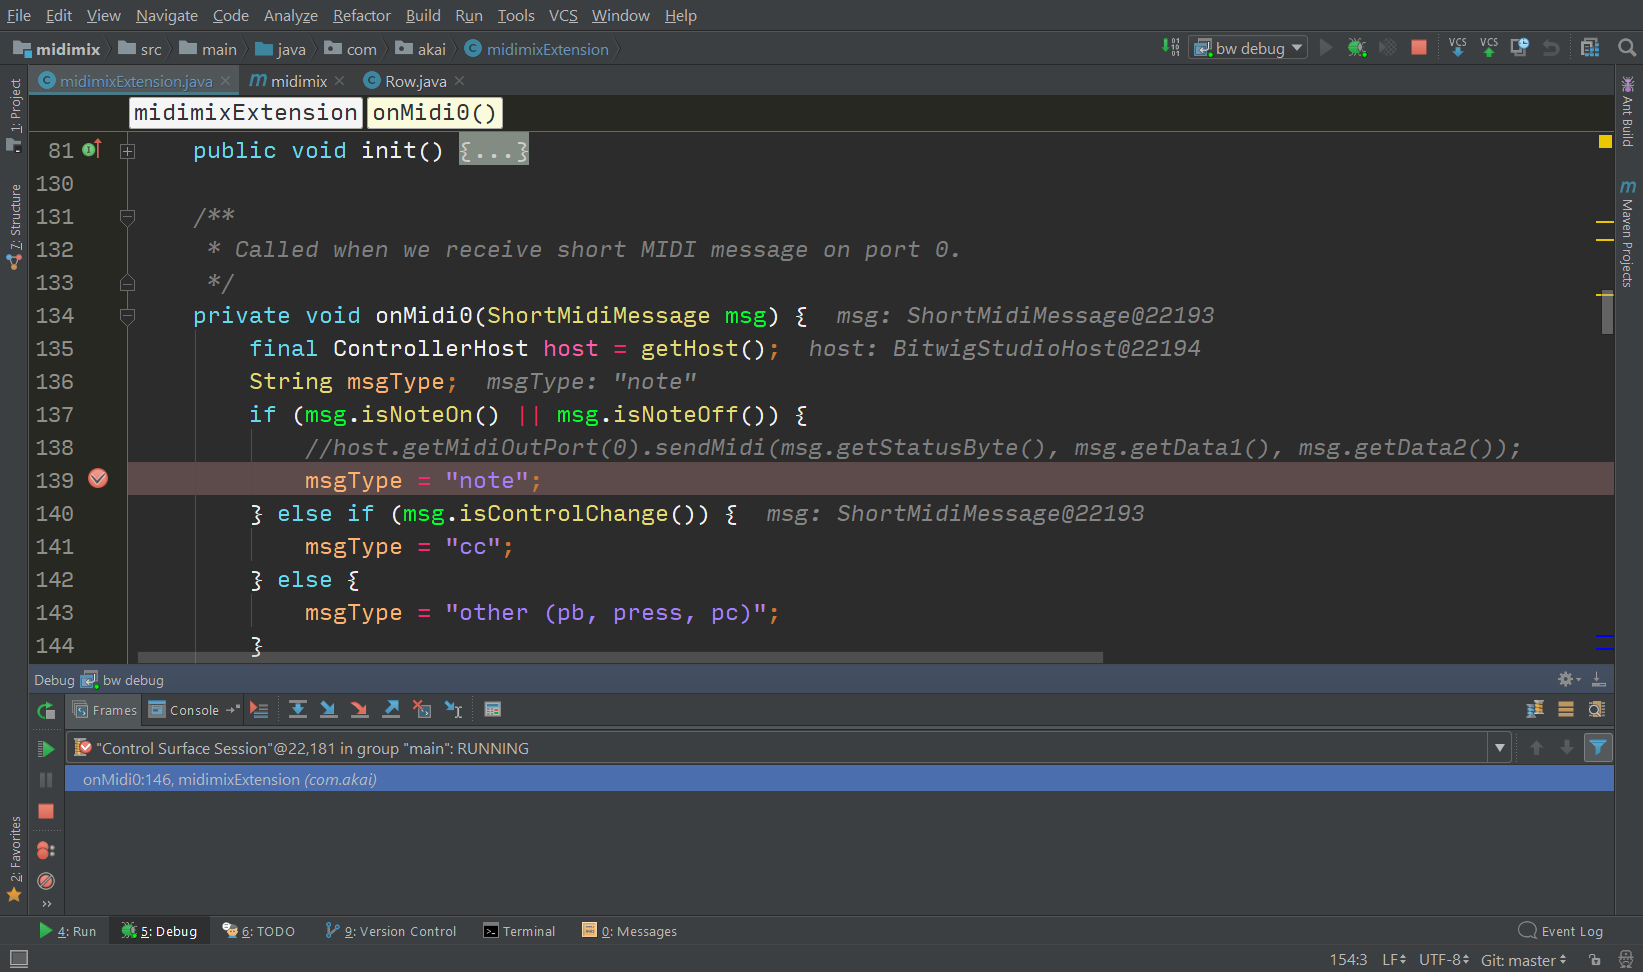Click Force Step Into red arrow
The height and width of the screenshot is (972, 1643).
tap(359, 710)
